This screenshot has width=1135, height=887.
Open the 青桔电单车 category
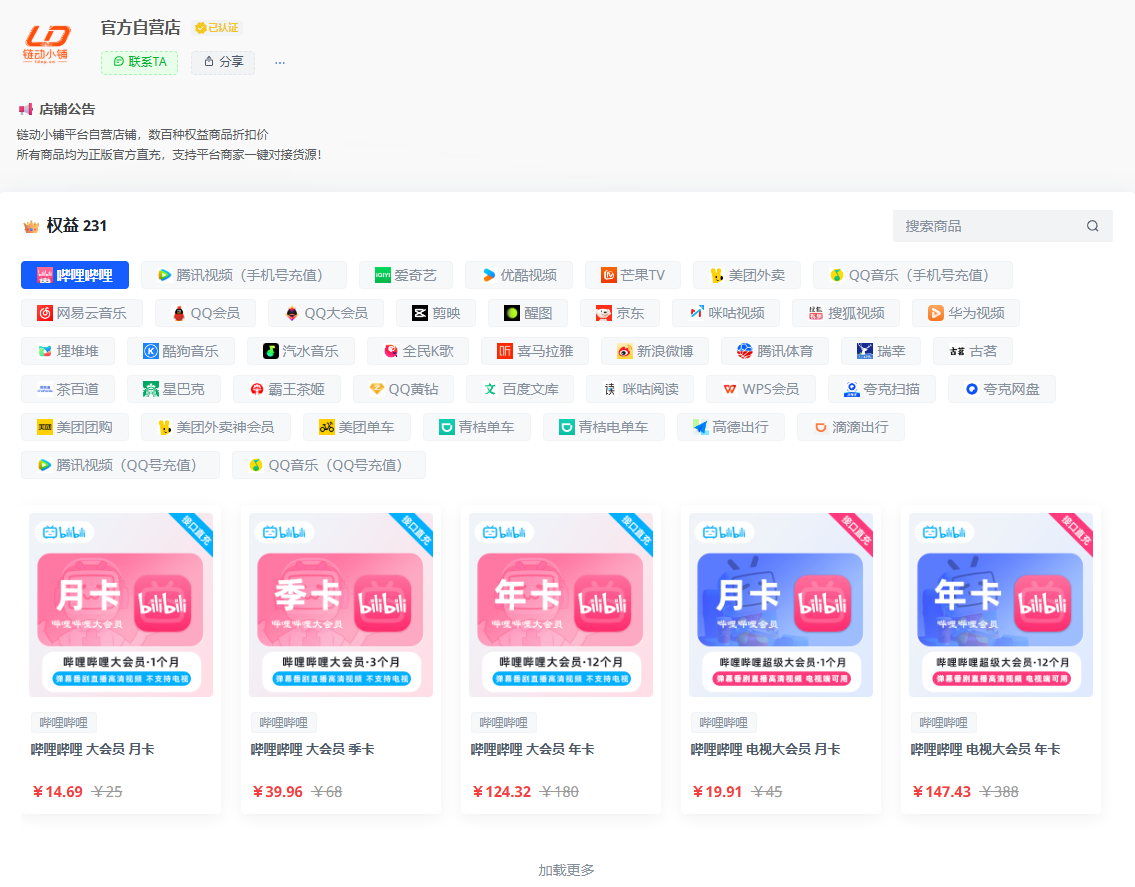(604, 427)
